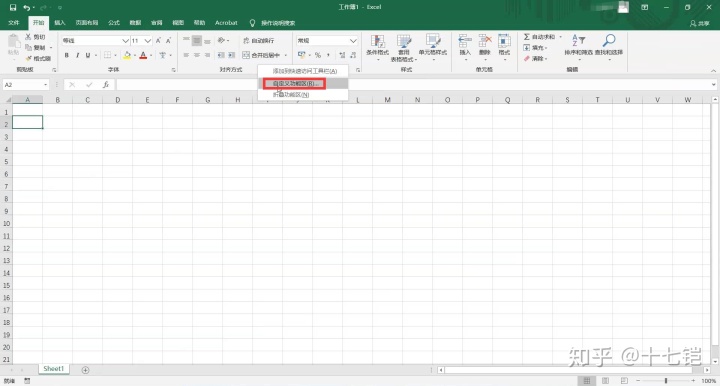Toggle Center alignment
This screenshot has width=720, height=386.
[197, 55]
